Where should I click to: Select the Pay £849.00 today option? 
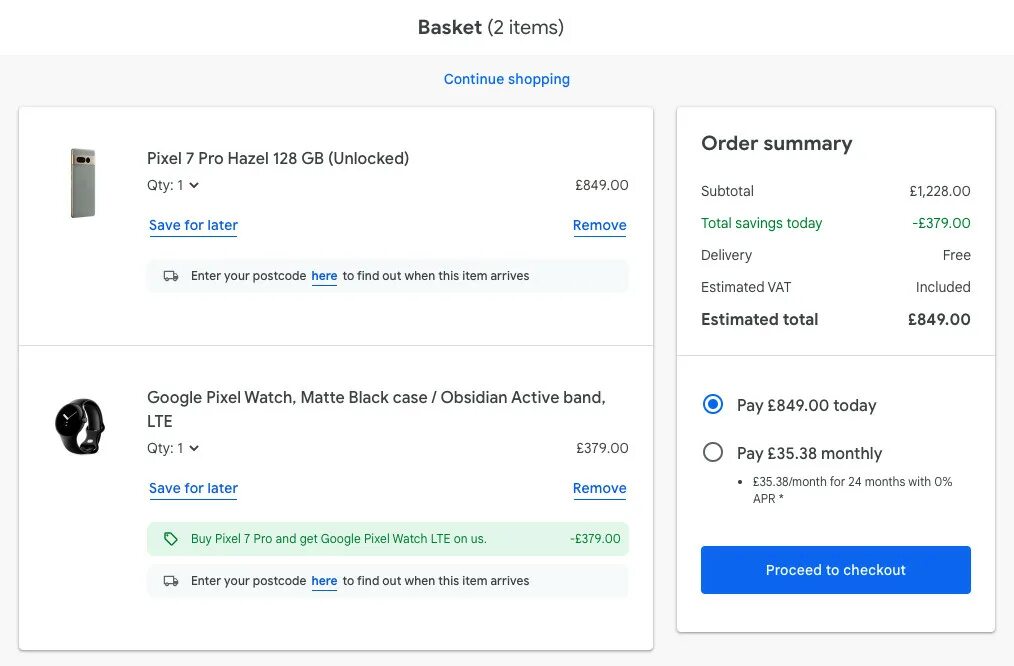[713, 405]
